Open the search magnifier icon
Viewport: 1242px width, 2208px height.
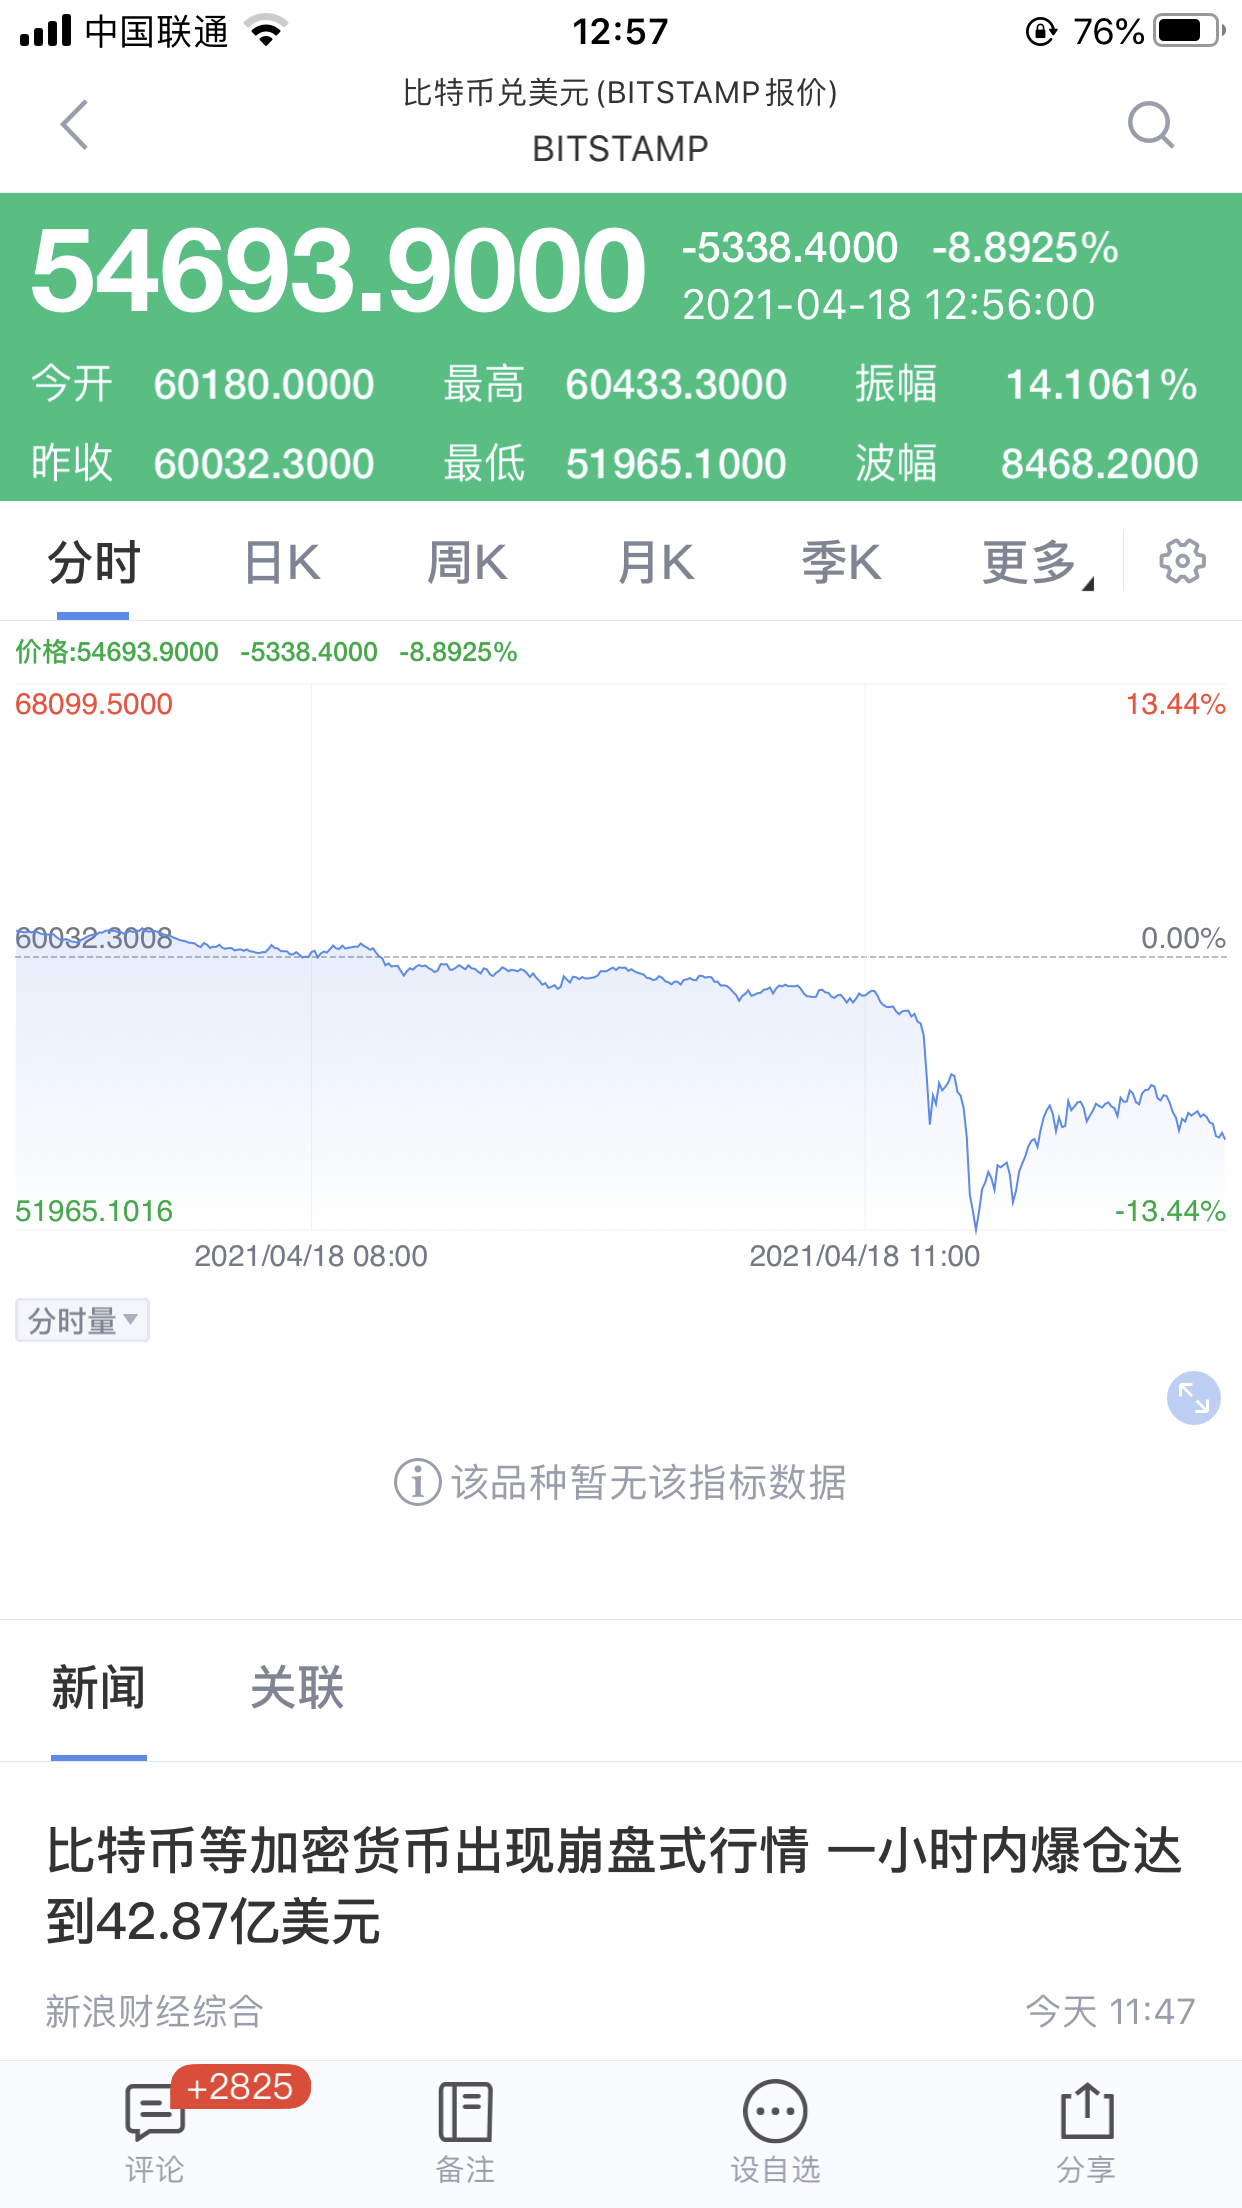[1151, 125]
